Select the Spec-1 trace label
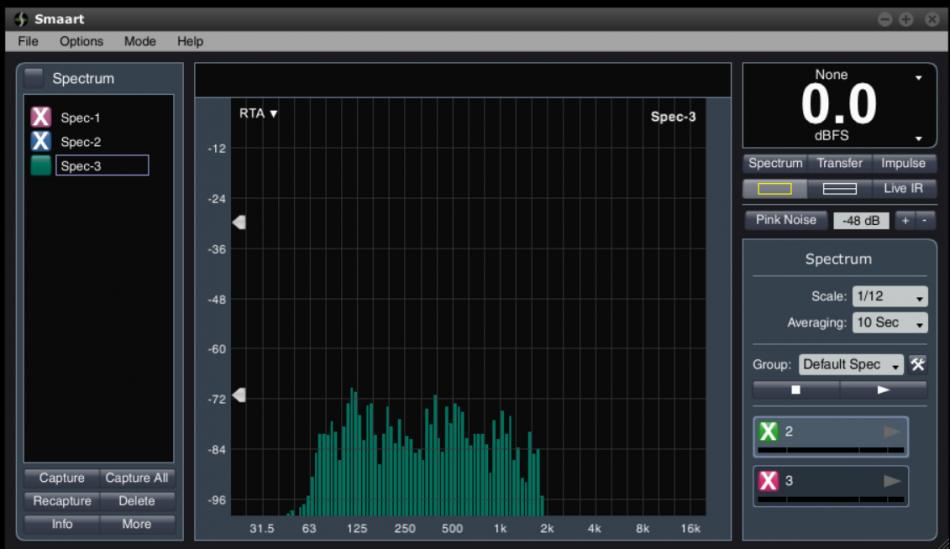 80,118
